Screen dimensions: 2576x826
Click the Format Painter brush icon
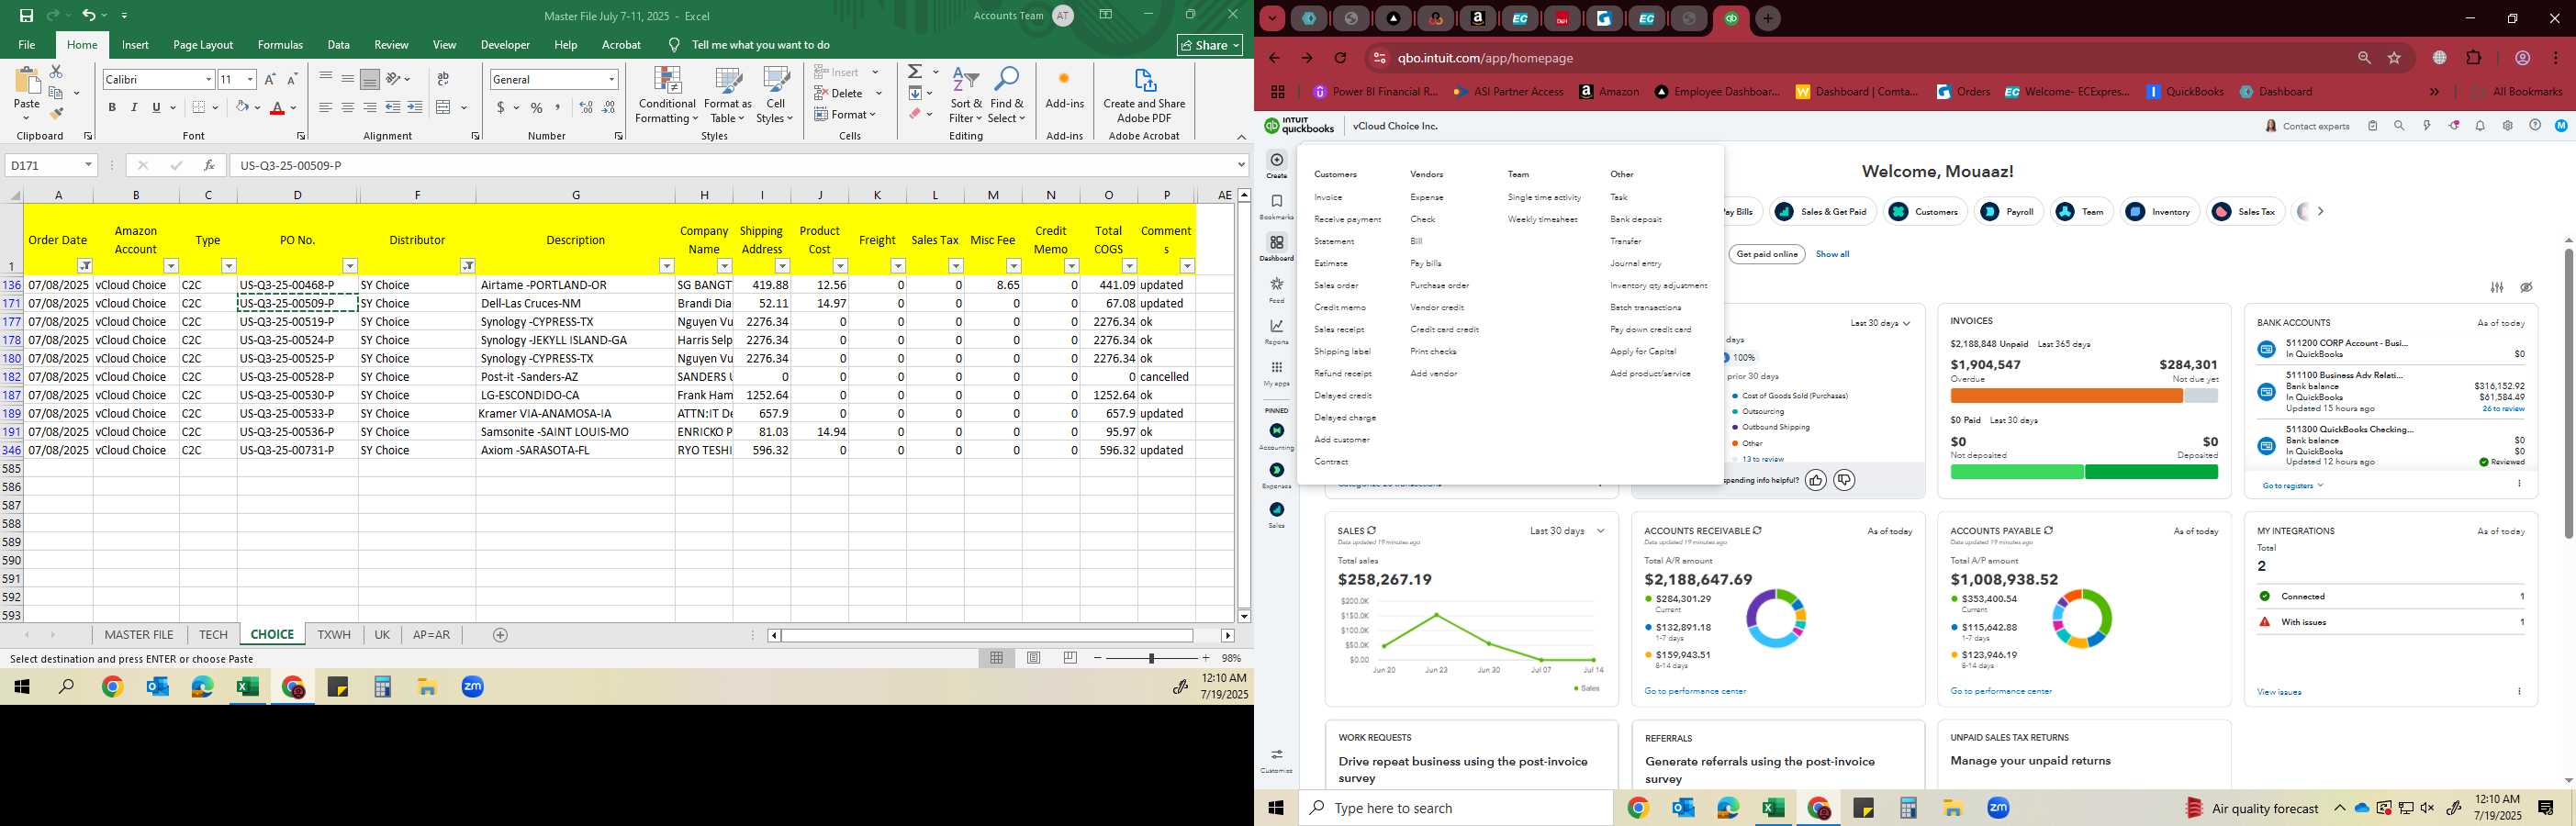56,114
